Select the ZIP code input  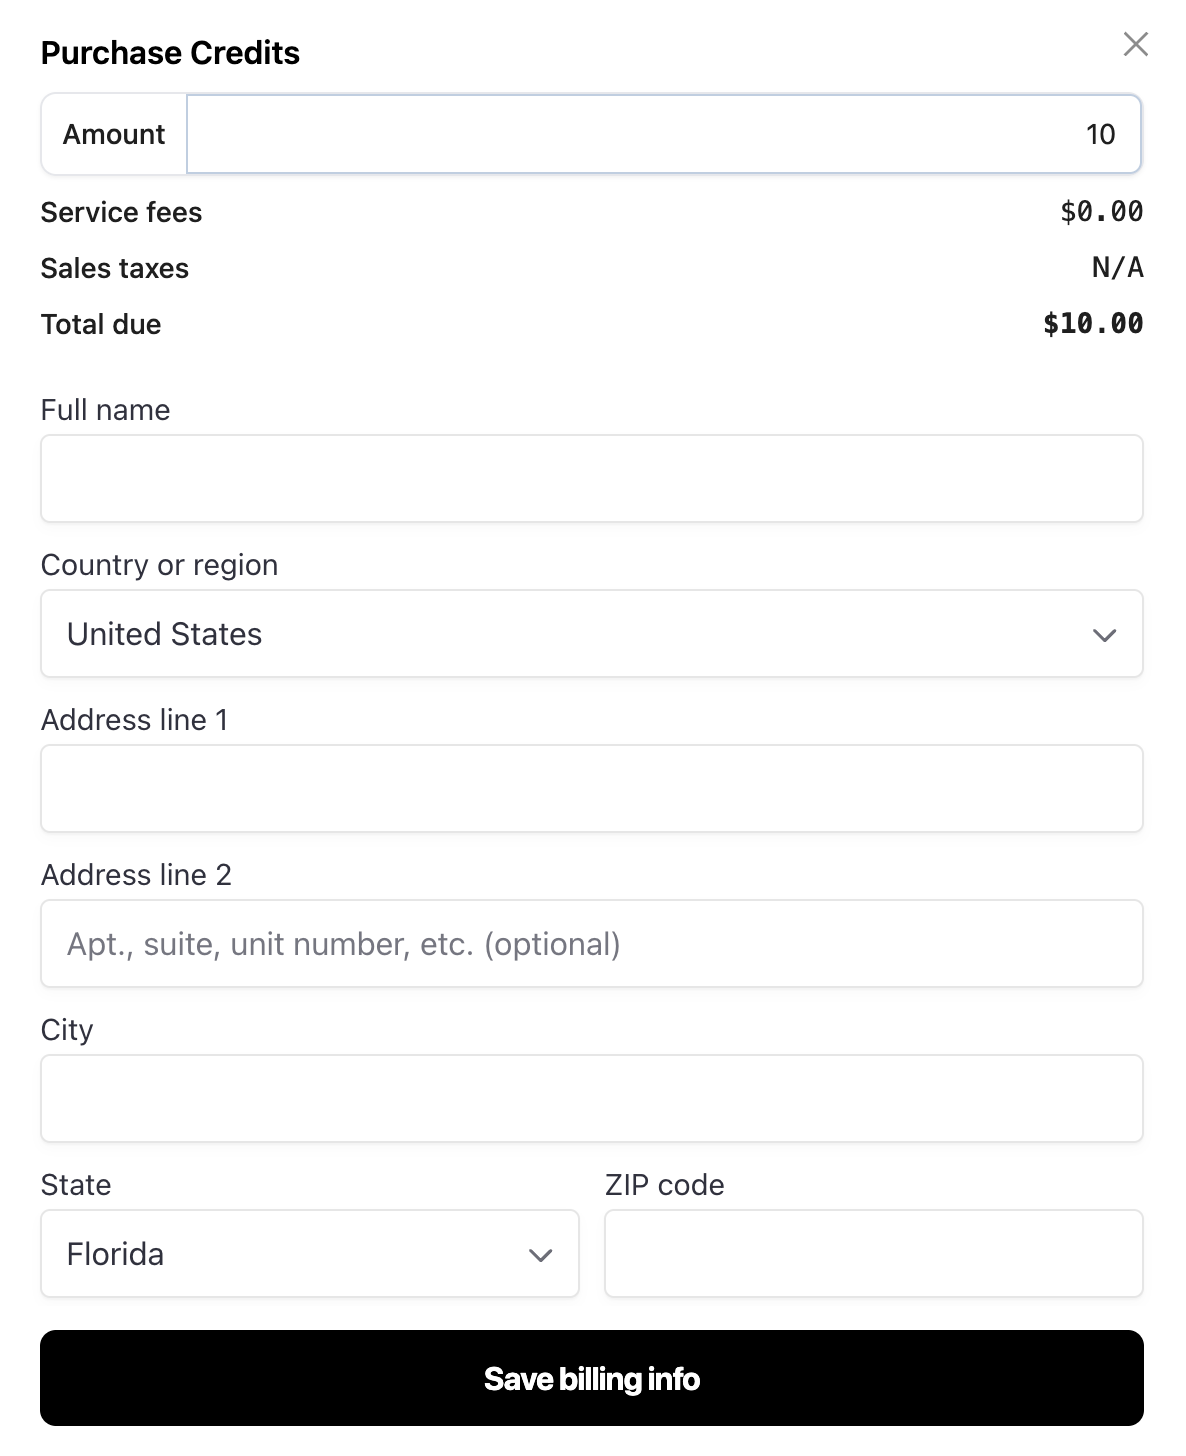click(x=873, y=1254)
